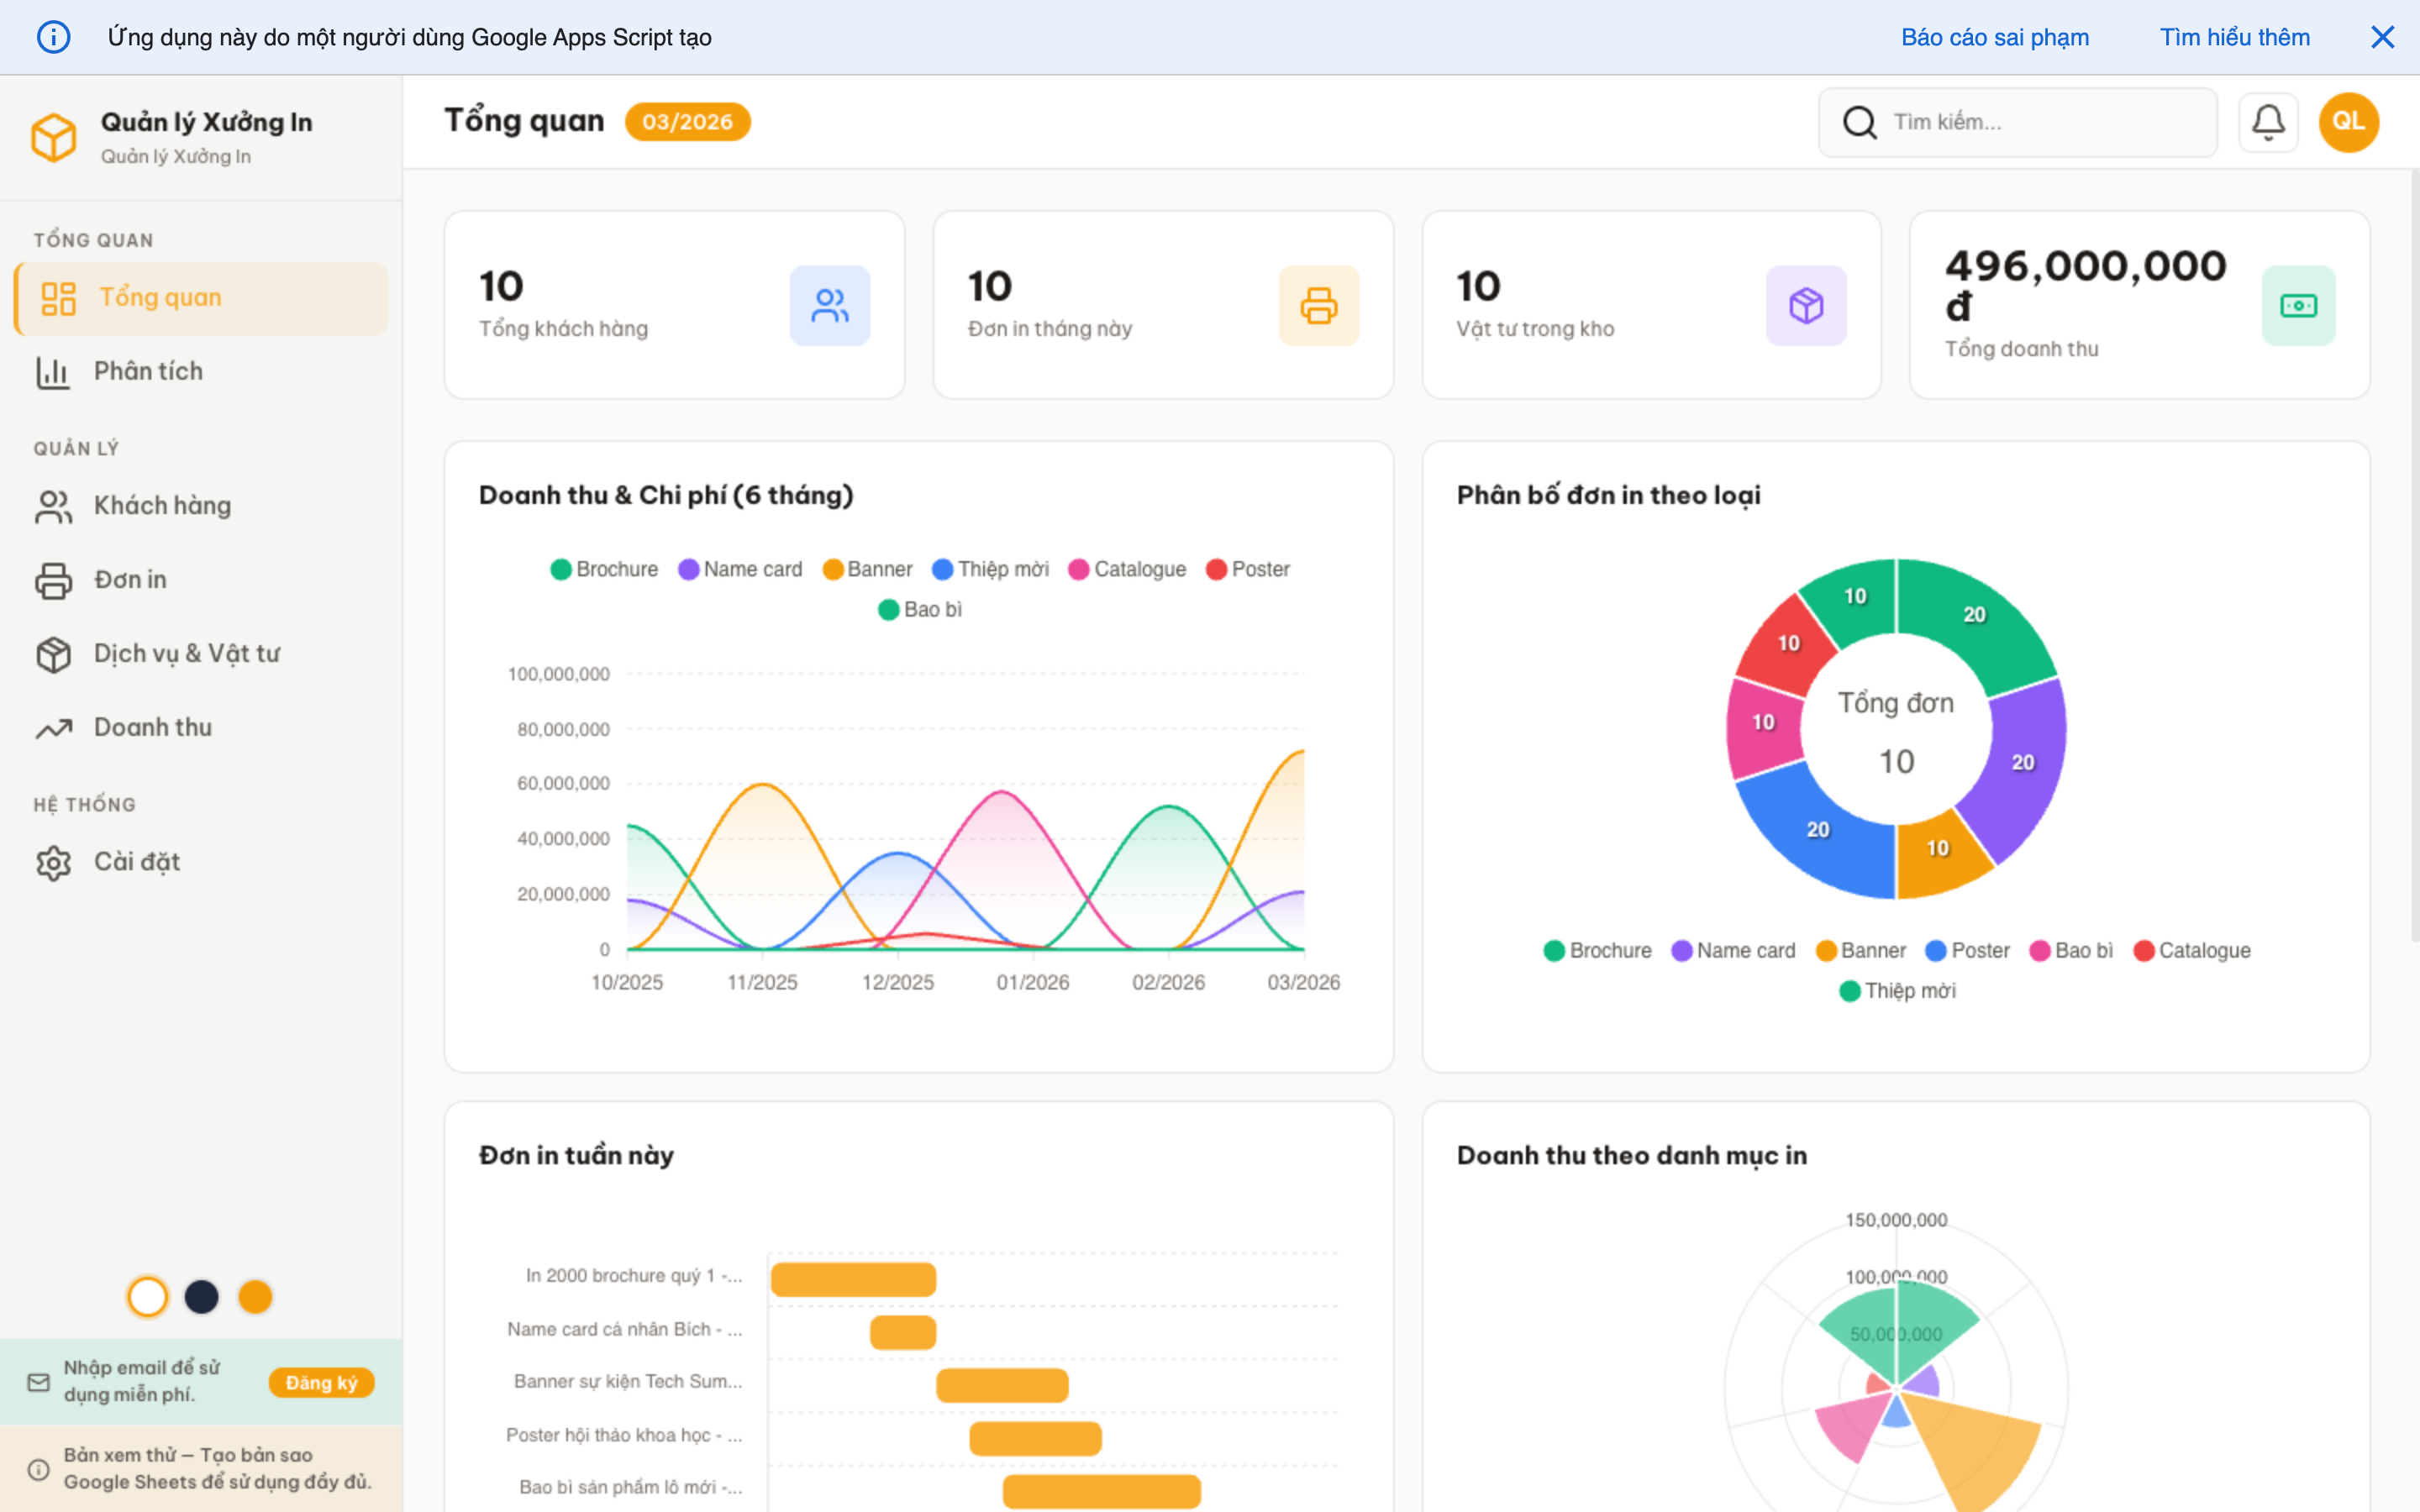The width and height of the screenshot is (2420, 1512).
Task: Click the Quản lý Xưởng In cube logo
Action: (54, 137)
